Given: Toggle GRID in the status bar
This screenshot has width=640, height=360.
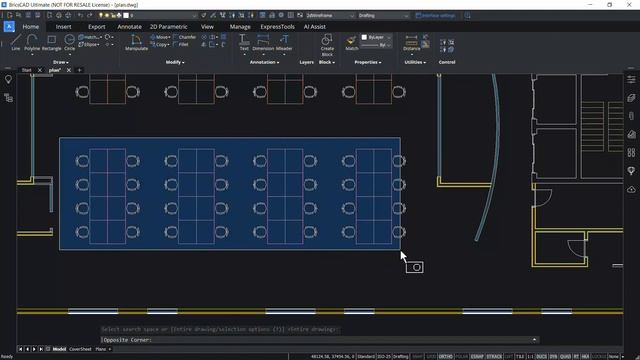Looking at the screenshot, I should (x=431, y=356).
